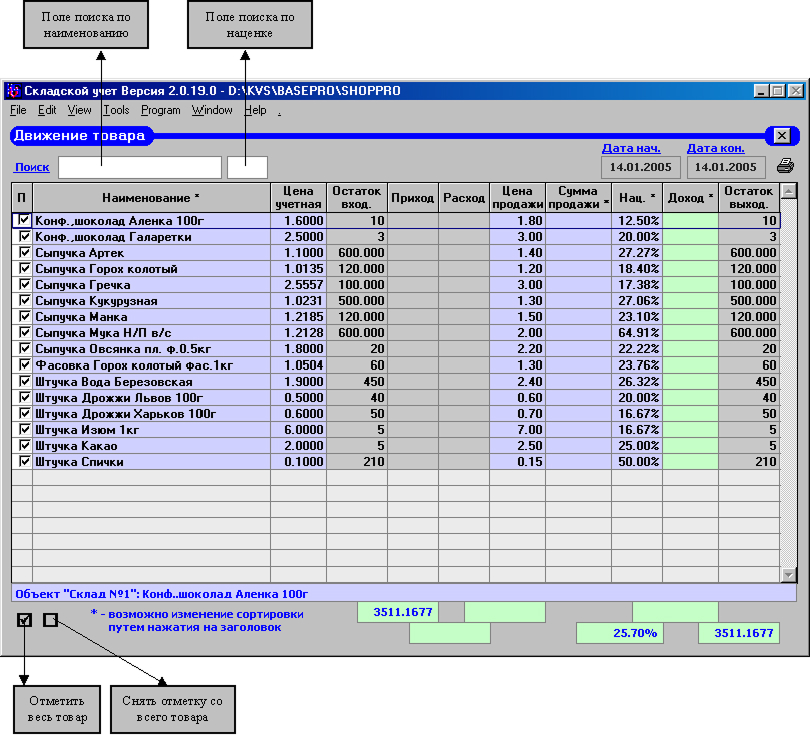Screen dimensions: 810x735
Task: Sort by the Доход column header
Action: [x=690, y=197]
